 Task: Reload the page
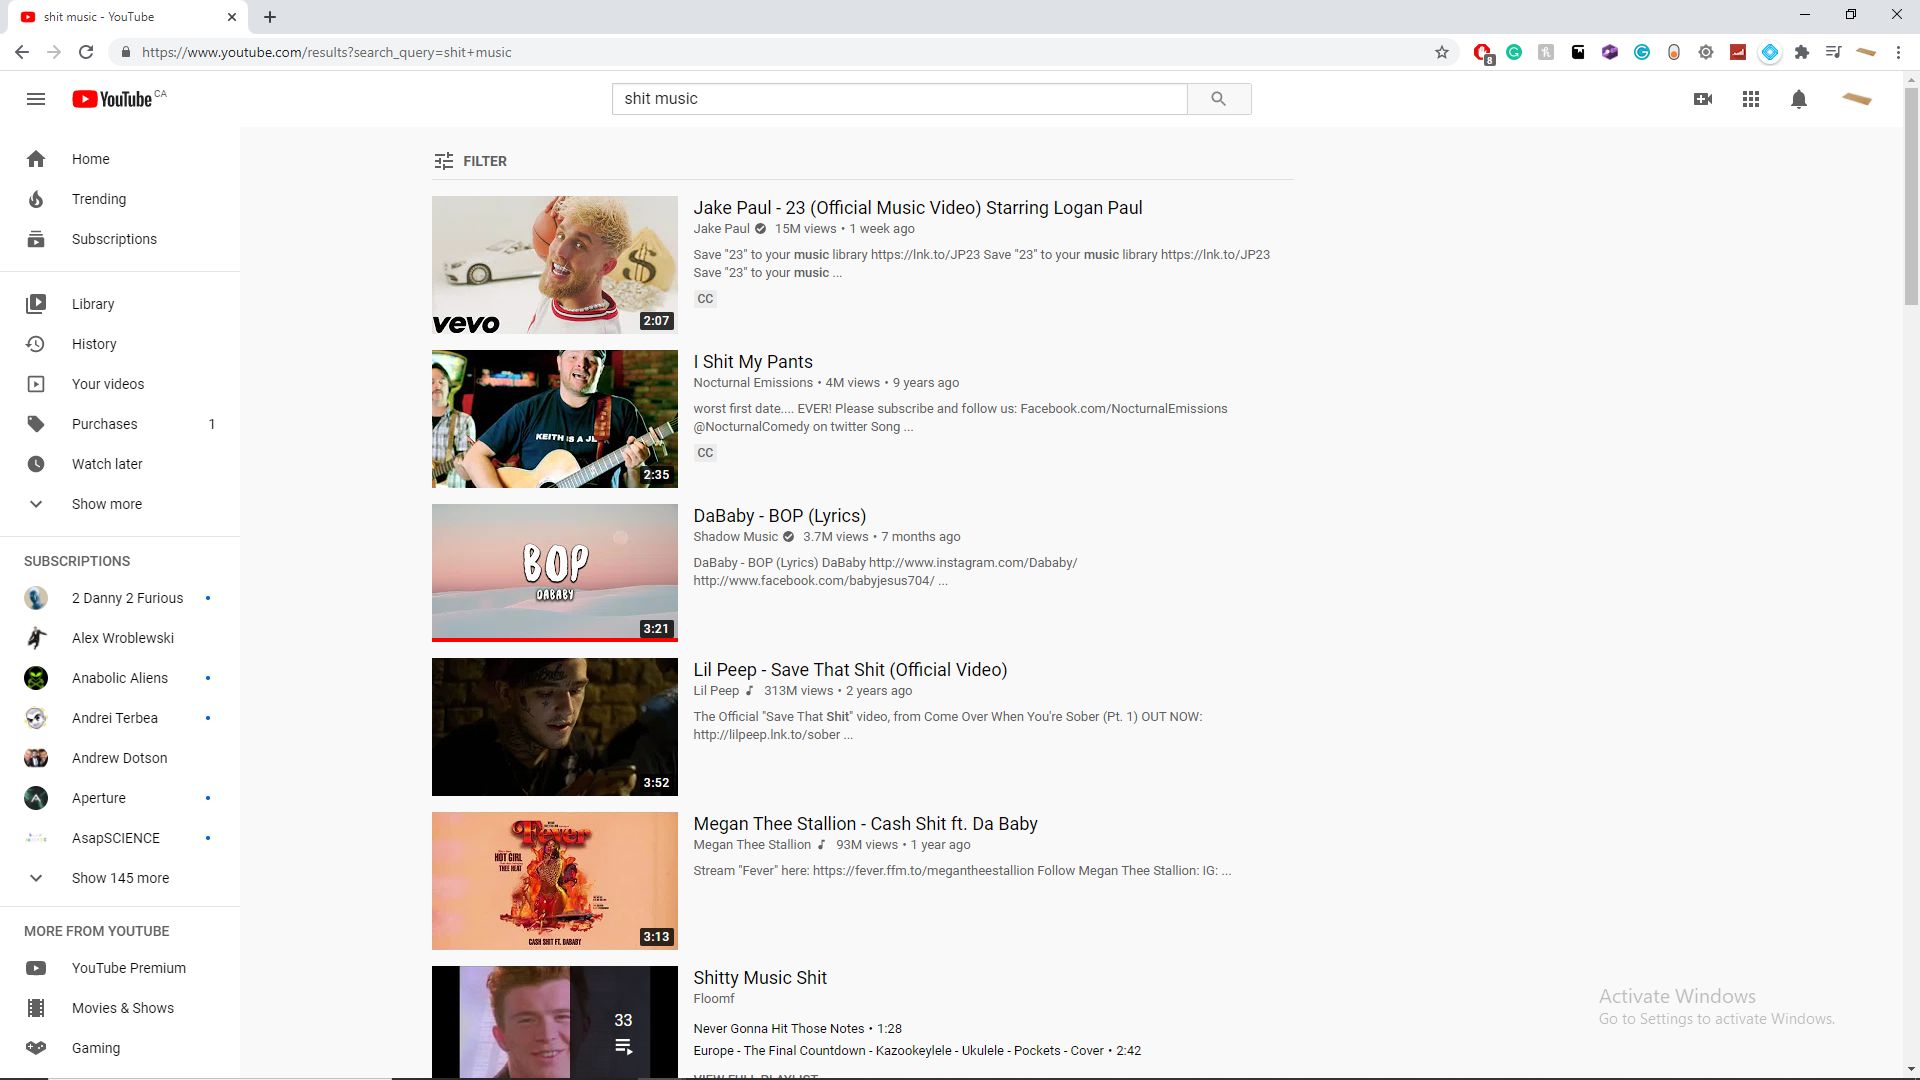(86, 52)
